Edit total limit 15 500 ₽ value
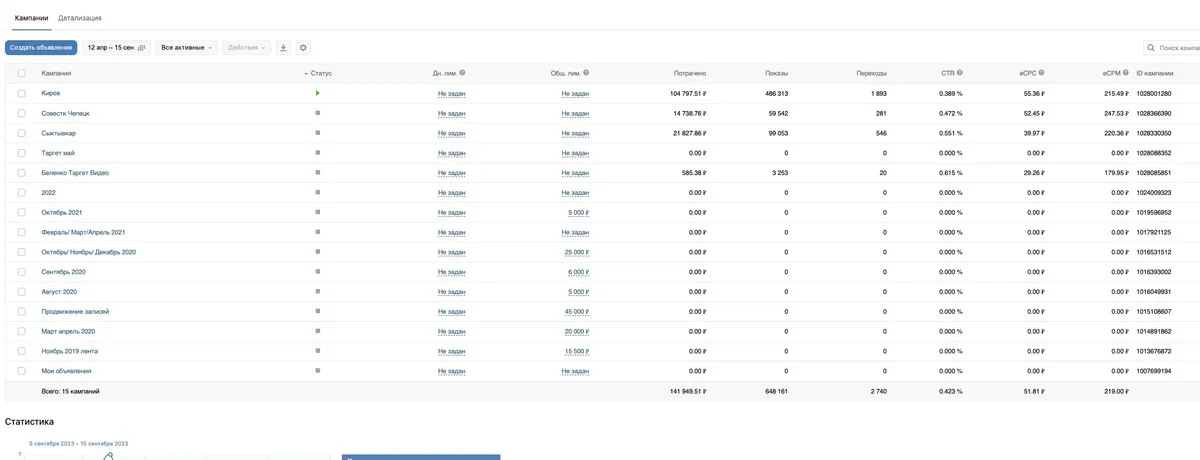Viewport: 1200px width, 460px height. tap(576, 351)
